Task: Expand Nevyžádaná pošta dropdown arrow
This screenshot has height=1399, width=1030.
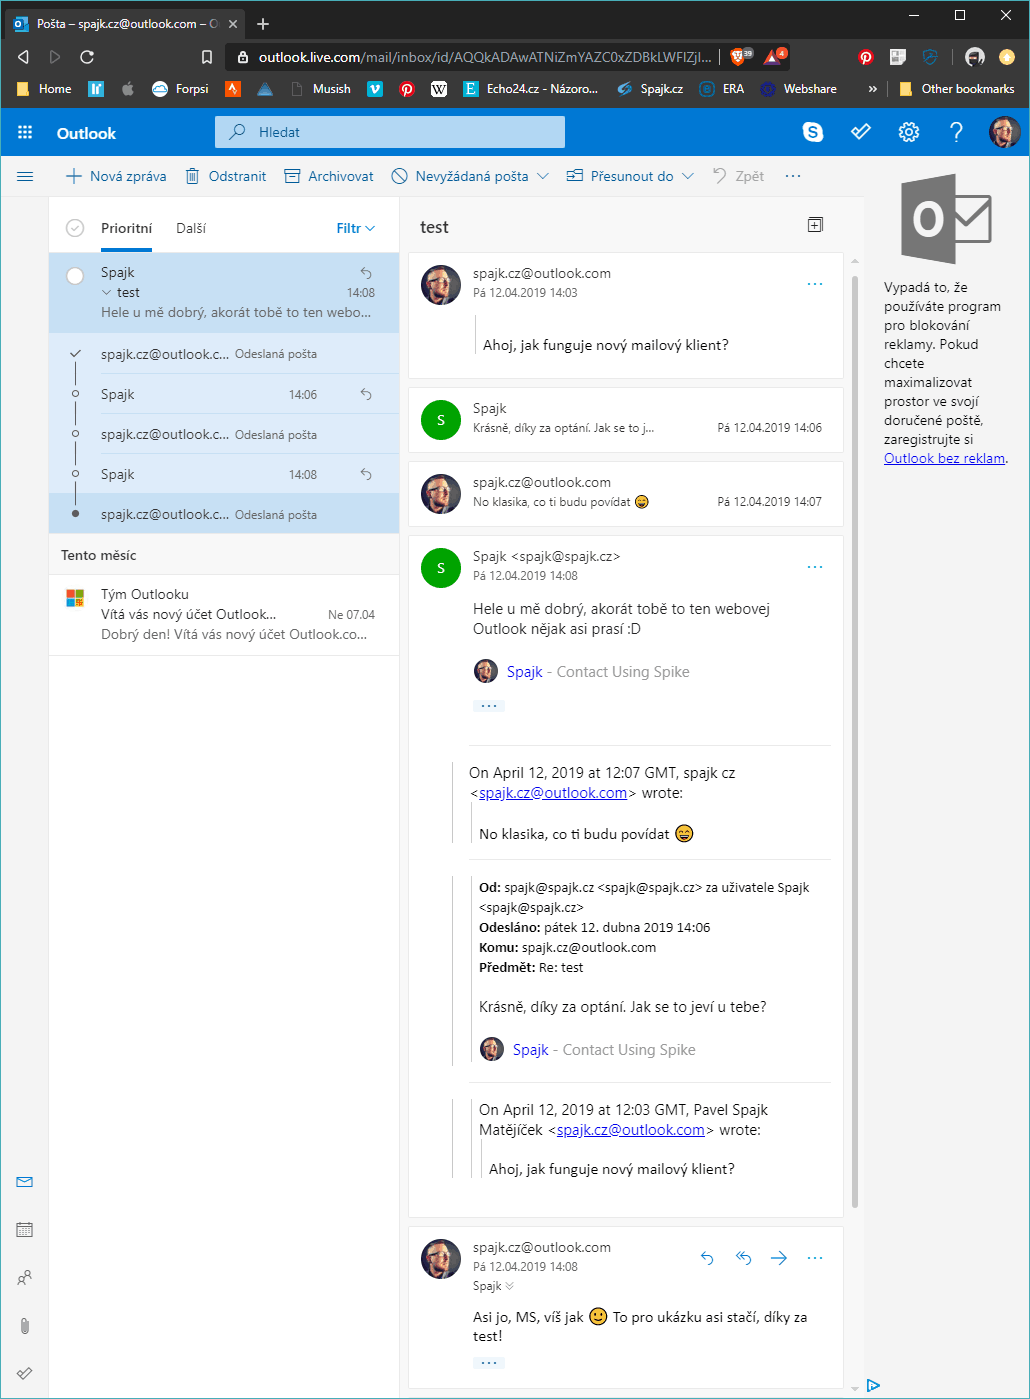Action: (543, 176)
